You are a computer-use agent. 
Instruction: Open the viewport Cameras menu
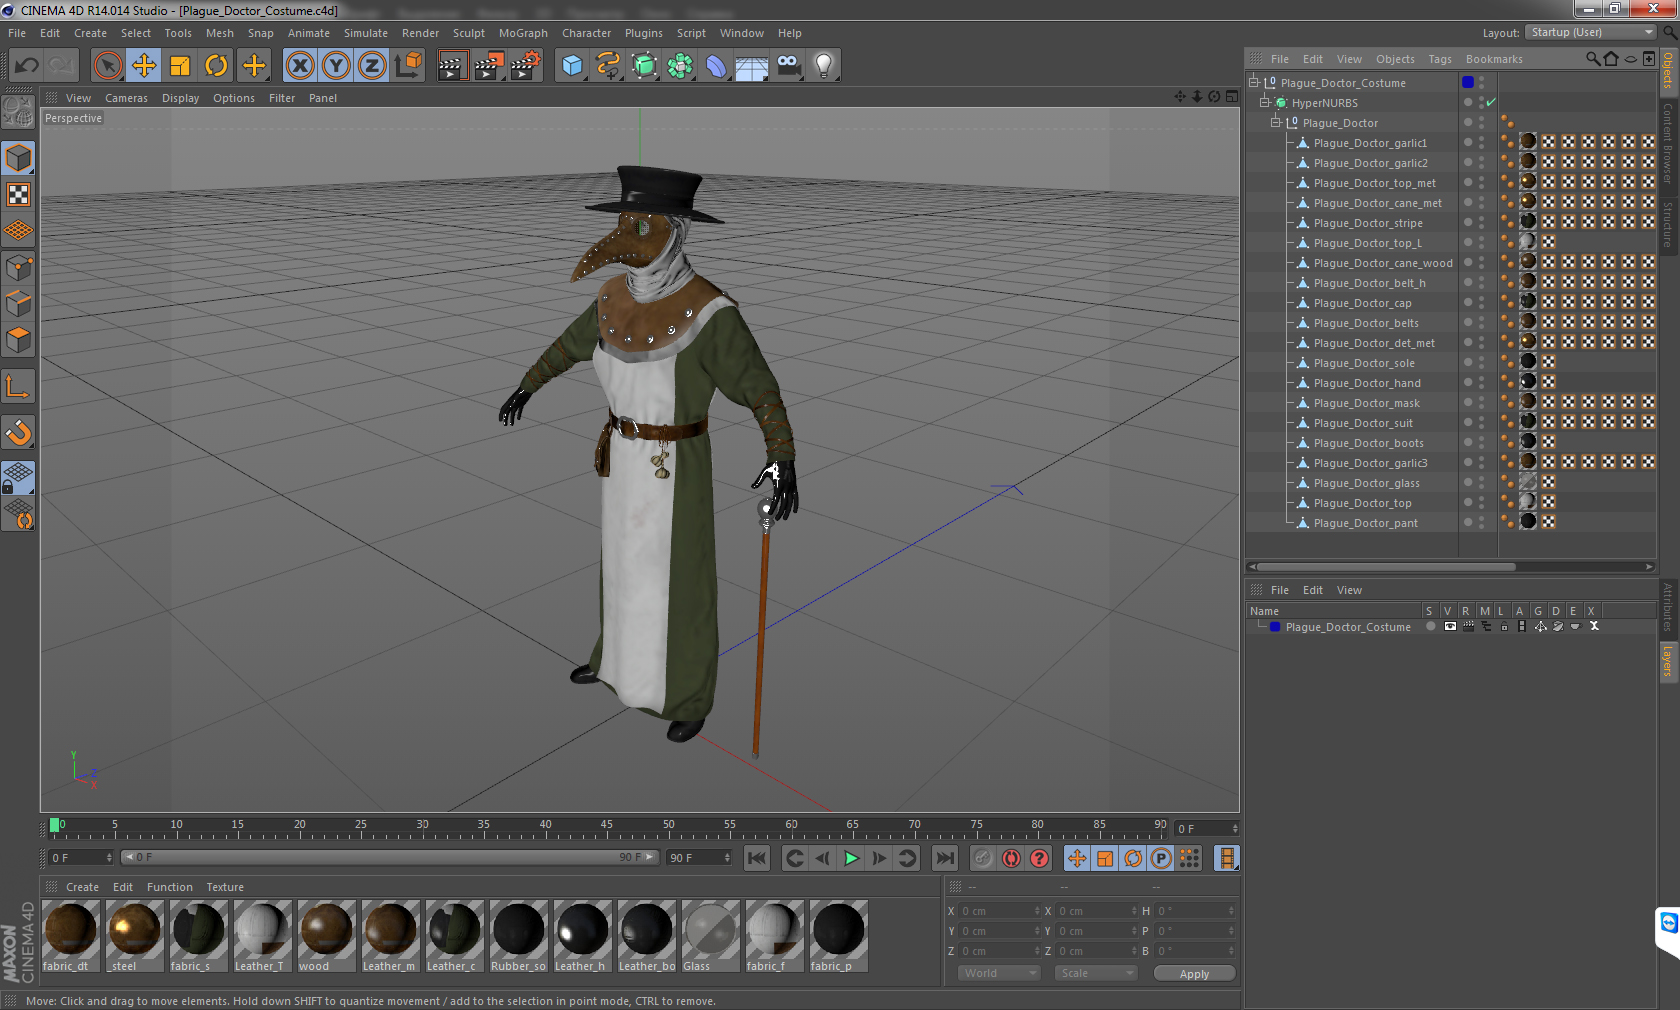coord(126,98)
